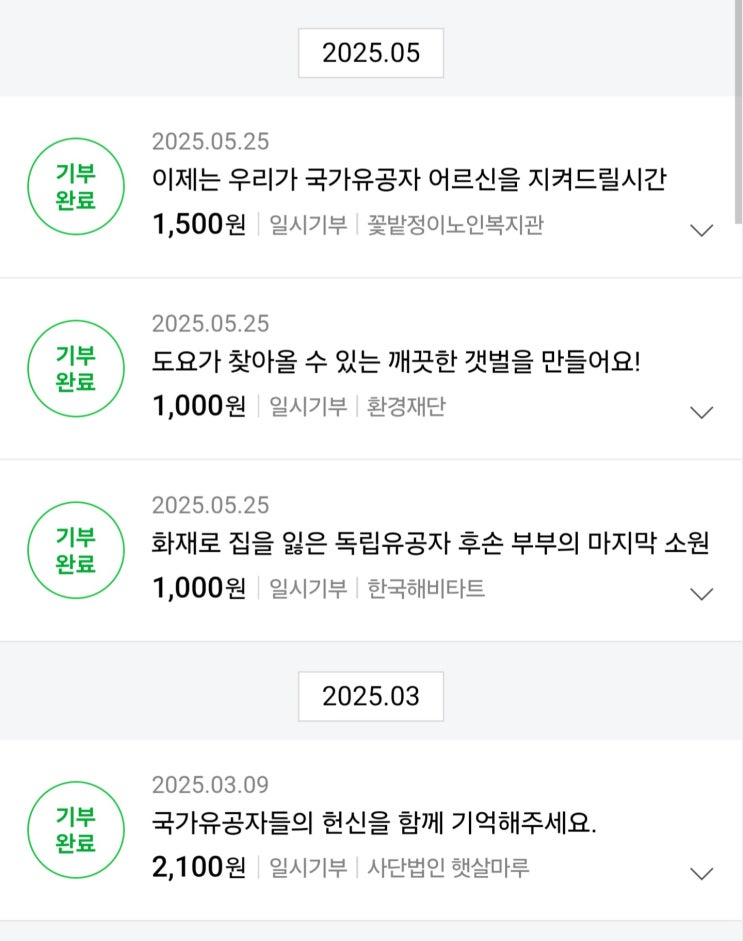
Task: Click the 기부완료 badge for the 환경재단 donation
Action: pyautogui.click(x=76, y=368)
